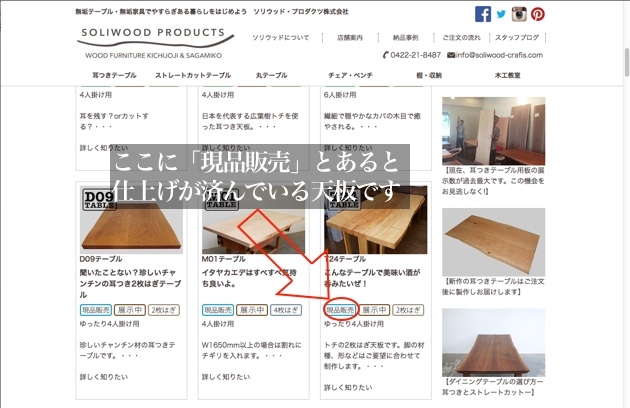
Task: Click the page's vertical scrollbar thumb
Action: click(x=627, y=62)
